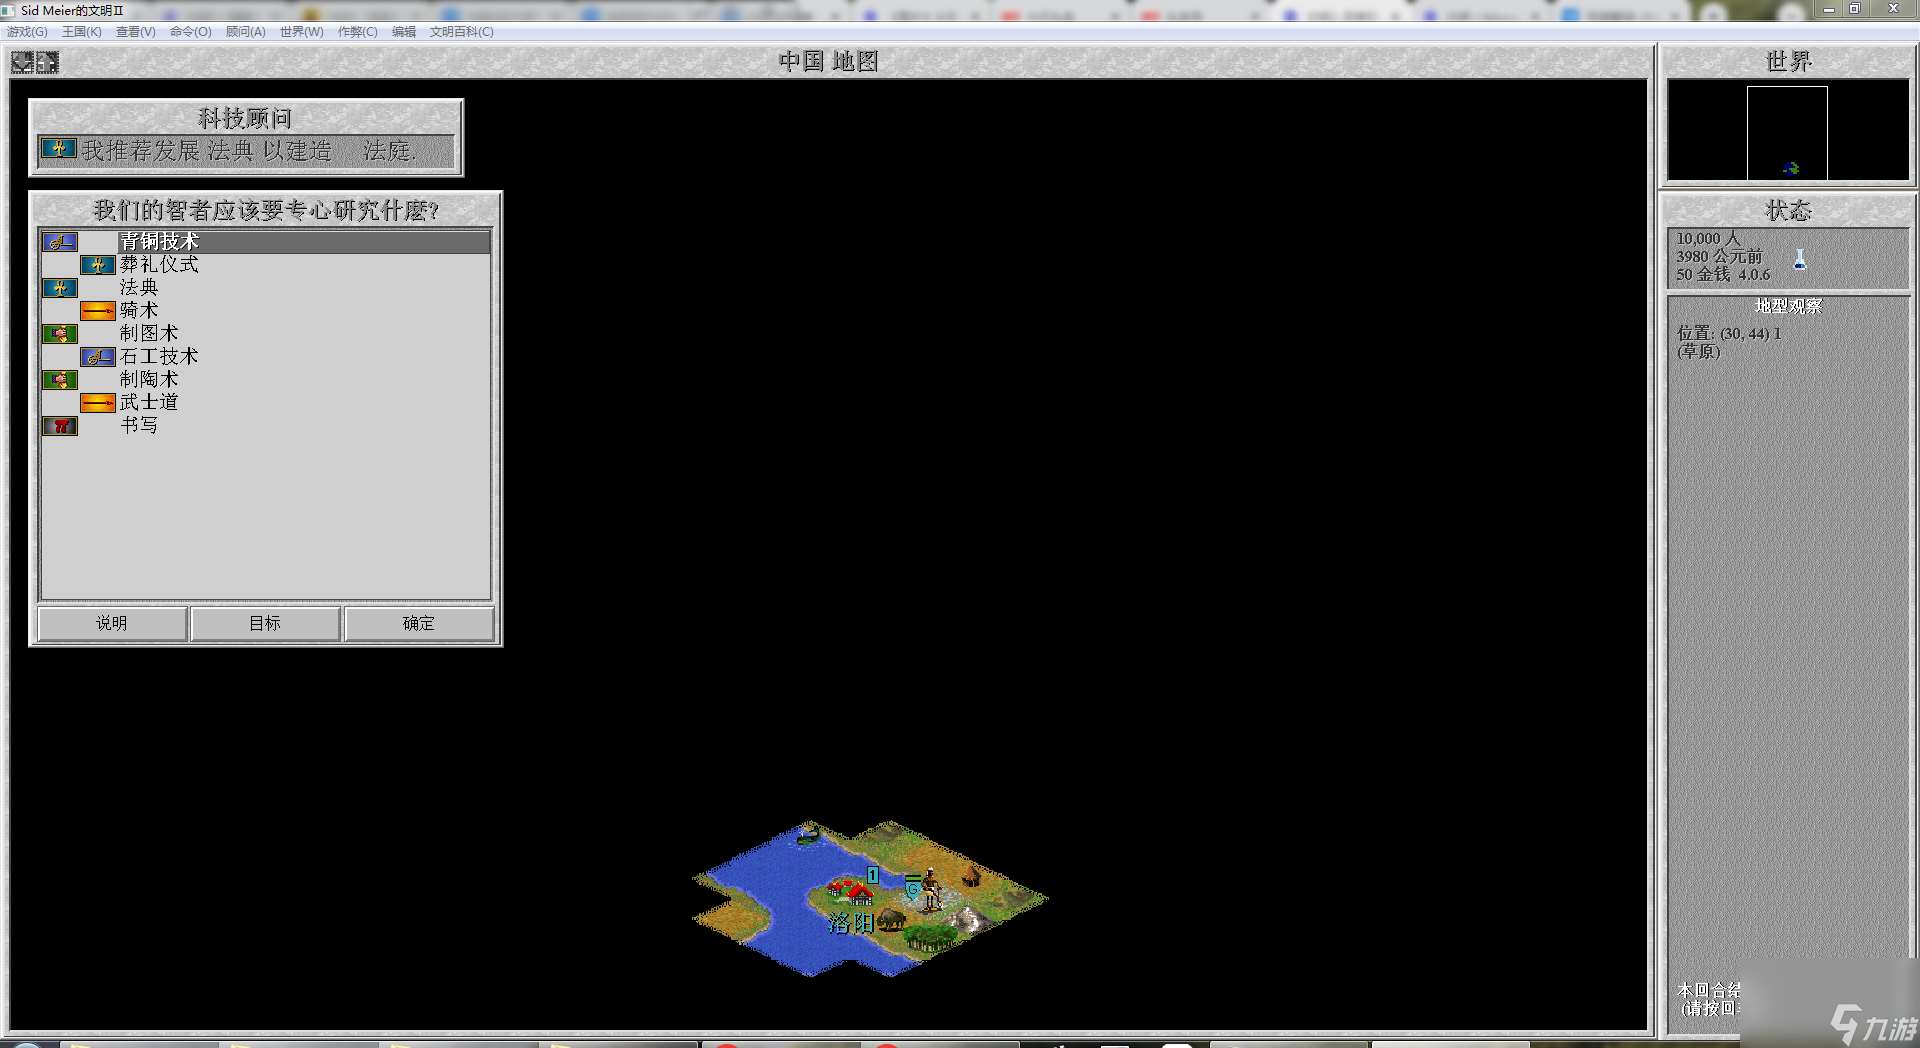Click the research beaker icon in 状态
The image size is (1920, 1048).
click(x=1800, y=260)
